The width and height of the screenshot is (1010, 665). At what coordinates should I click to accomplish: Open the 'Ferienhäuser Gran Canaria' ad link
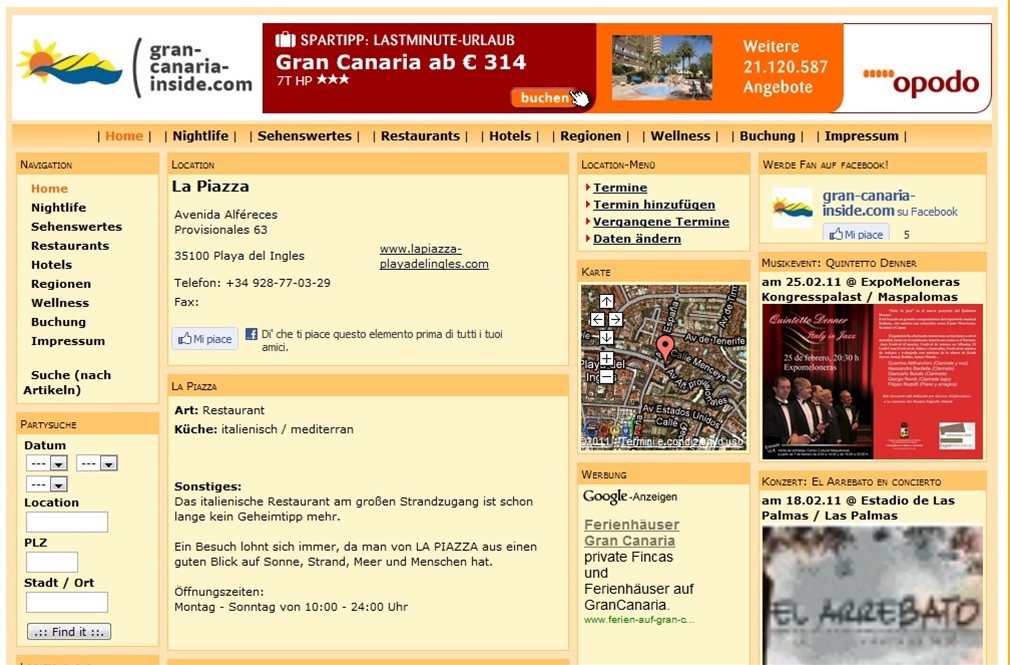tap(632, 533)
